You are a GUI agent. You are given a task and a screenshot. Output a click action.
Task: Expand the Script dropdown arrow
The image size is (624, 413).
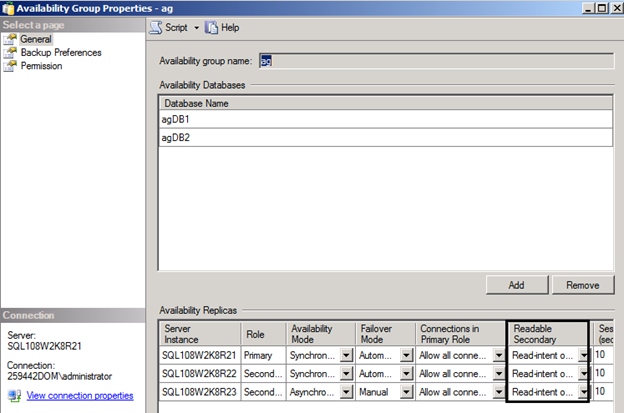click(197, 27)
